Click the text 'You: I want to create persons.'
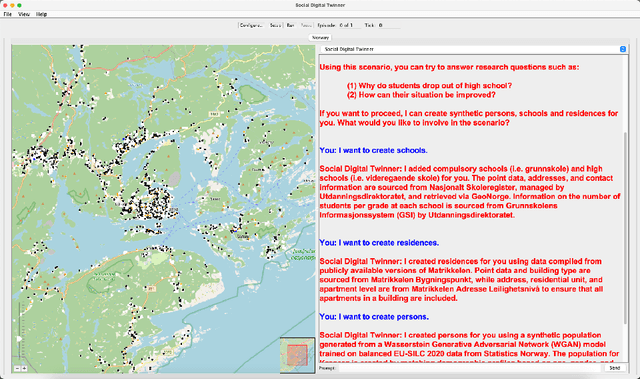 pyautogui.click(x=374, y=317)
